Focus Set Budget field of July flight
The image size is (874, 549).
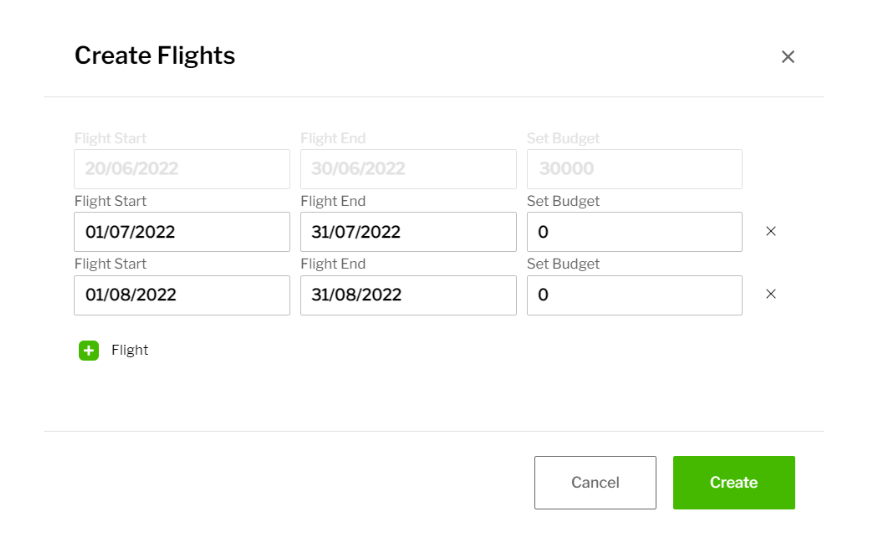634,232
